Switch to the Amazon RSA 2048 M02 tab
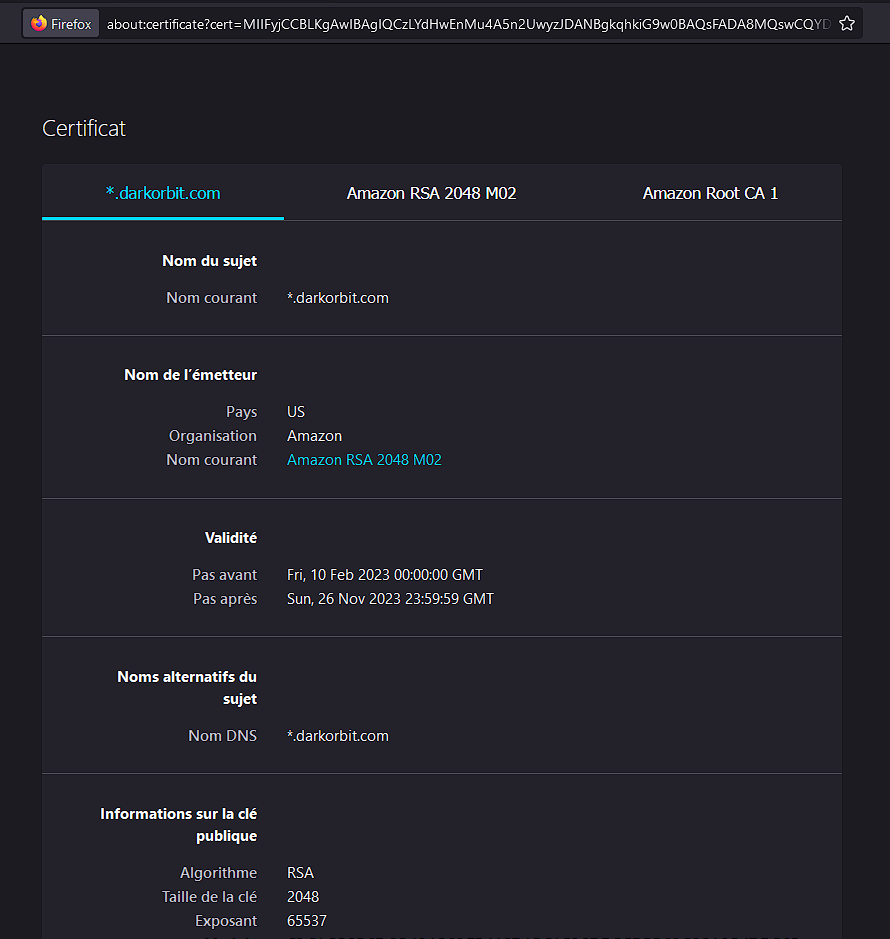890x939 pixels. [x=431, y=193]
